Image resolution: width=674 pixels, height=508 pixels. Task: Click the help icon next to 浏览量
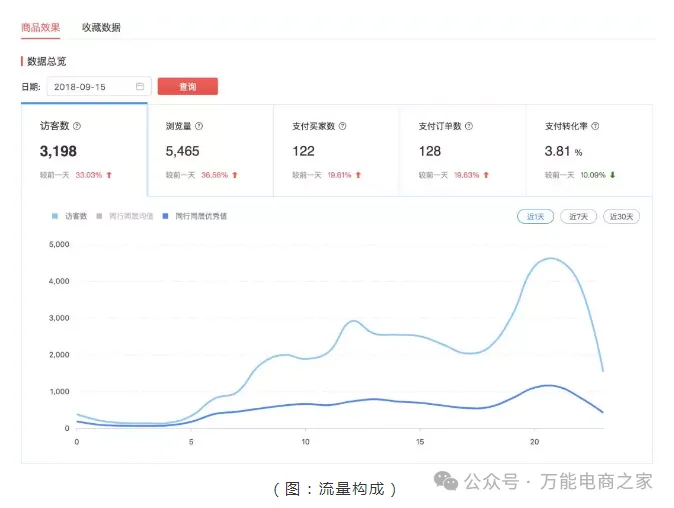click(199, 126)
